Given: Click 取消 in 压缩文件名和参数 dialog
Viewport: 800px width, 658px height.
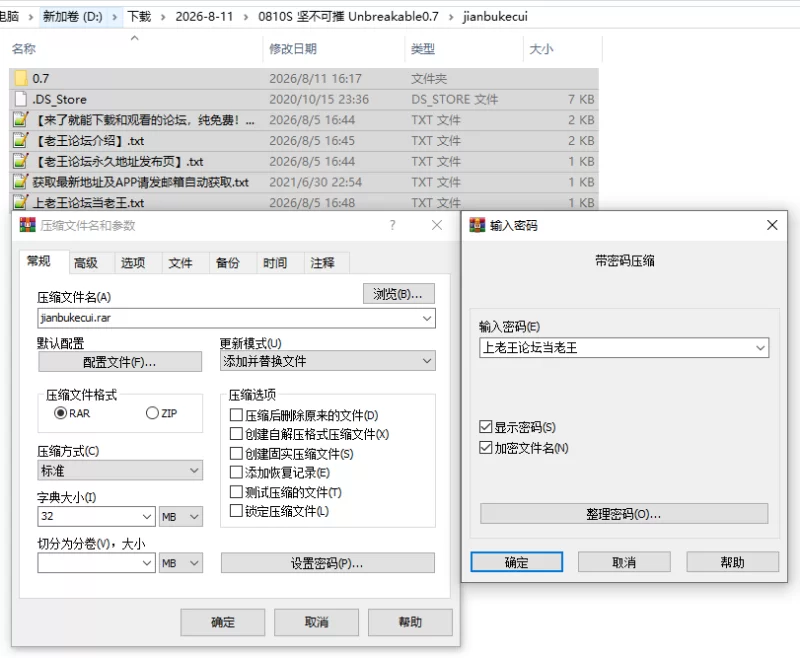Looking at the screenshot, I should pos(316,622).
